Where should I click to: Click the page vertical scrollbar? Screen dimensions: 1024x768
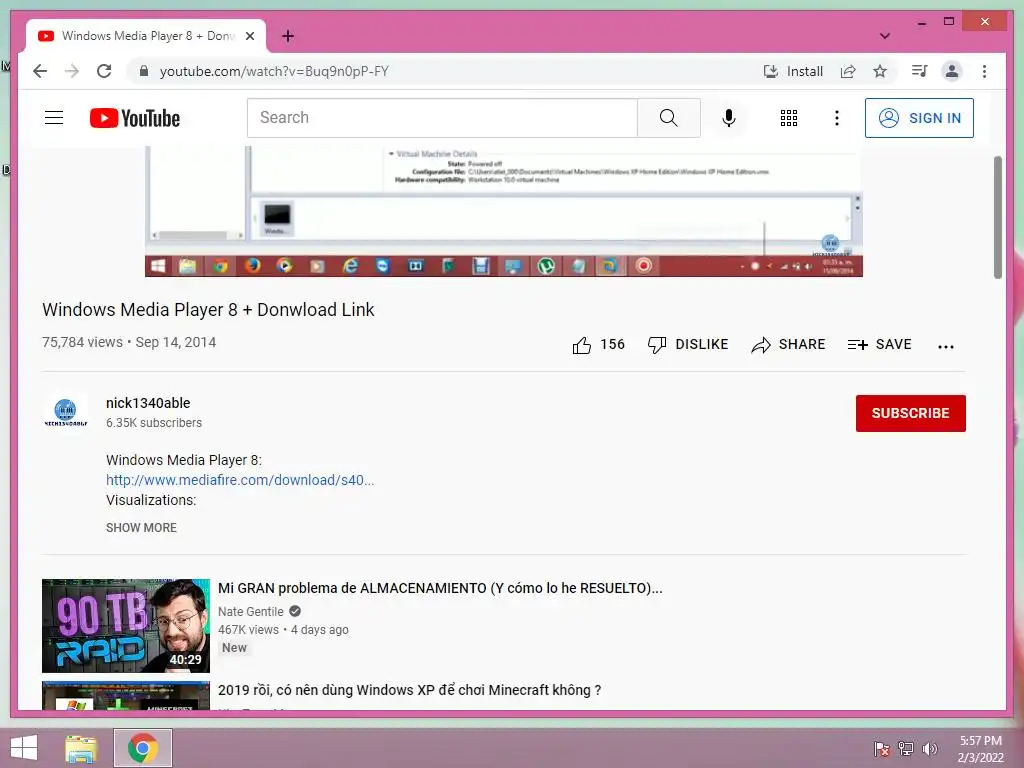coord(998,217)
